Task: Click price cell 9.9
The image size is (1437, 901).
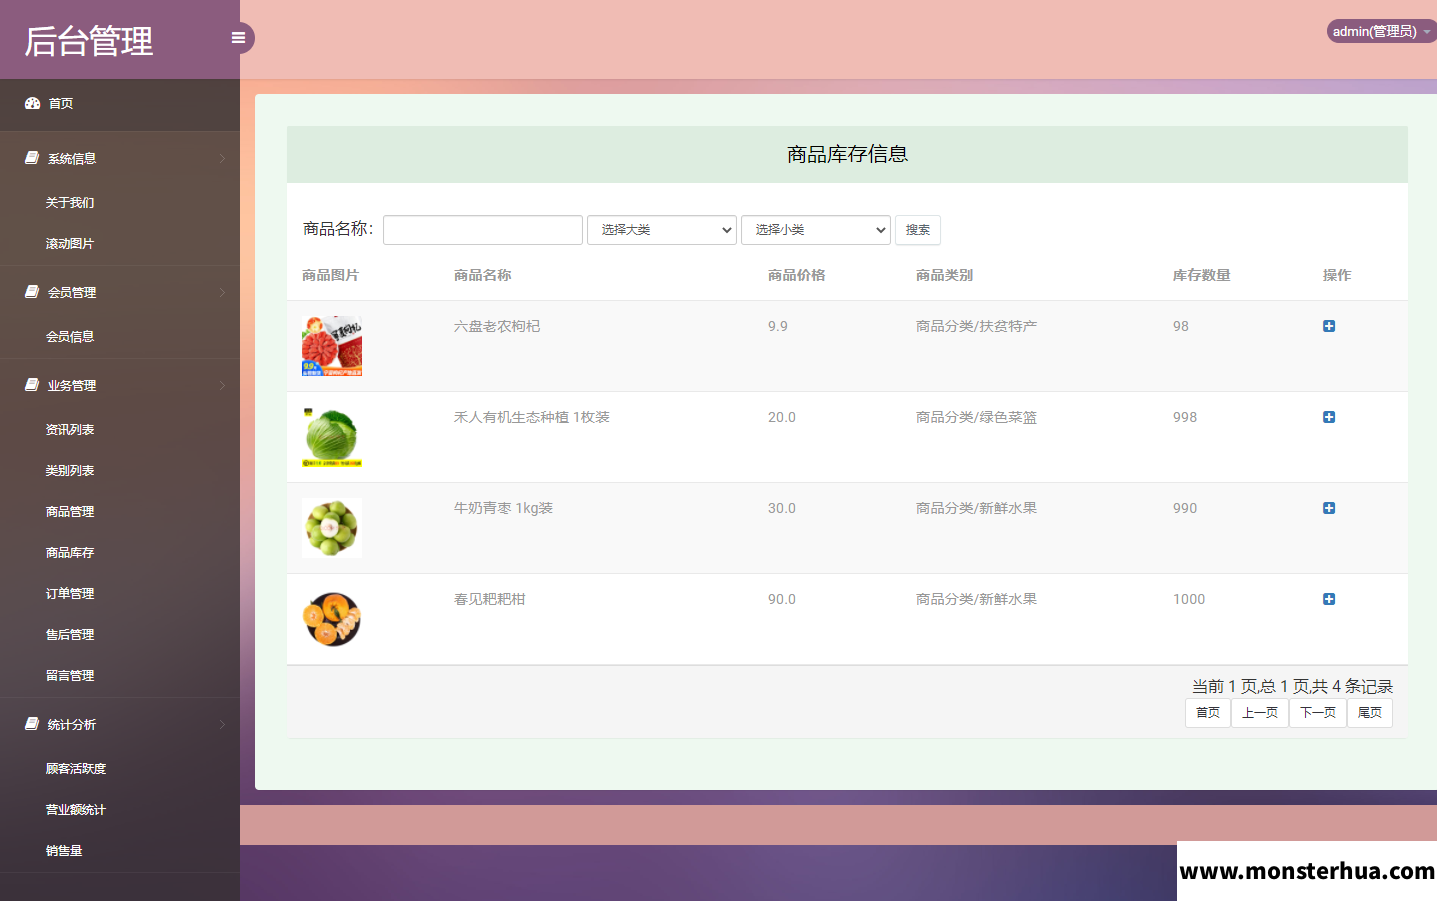Action: point(778,326)
